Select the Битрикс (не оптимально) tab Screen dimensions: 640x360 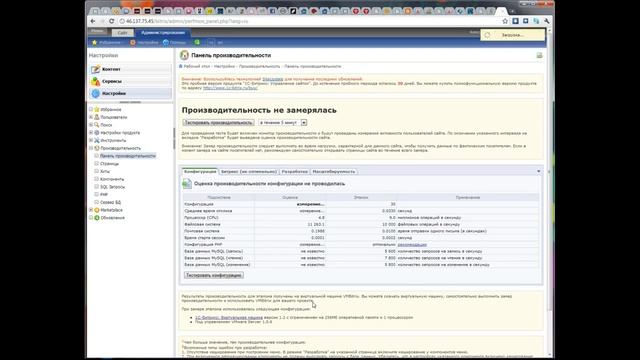(x=249, y=171)
